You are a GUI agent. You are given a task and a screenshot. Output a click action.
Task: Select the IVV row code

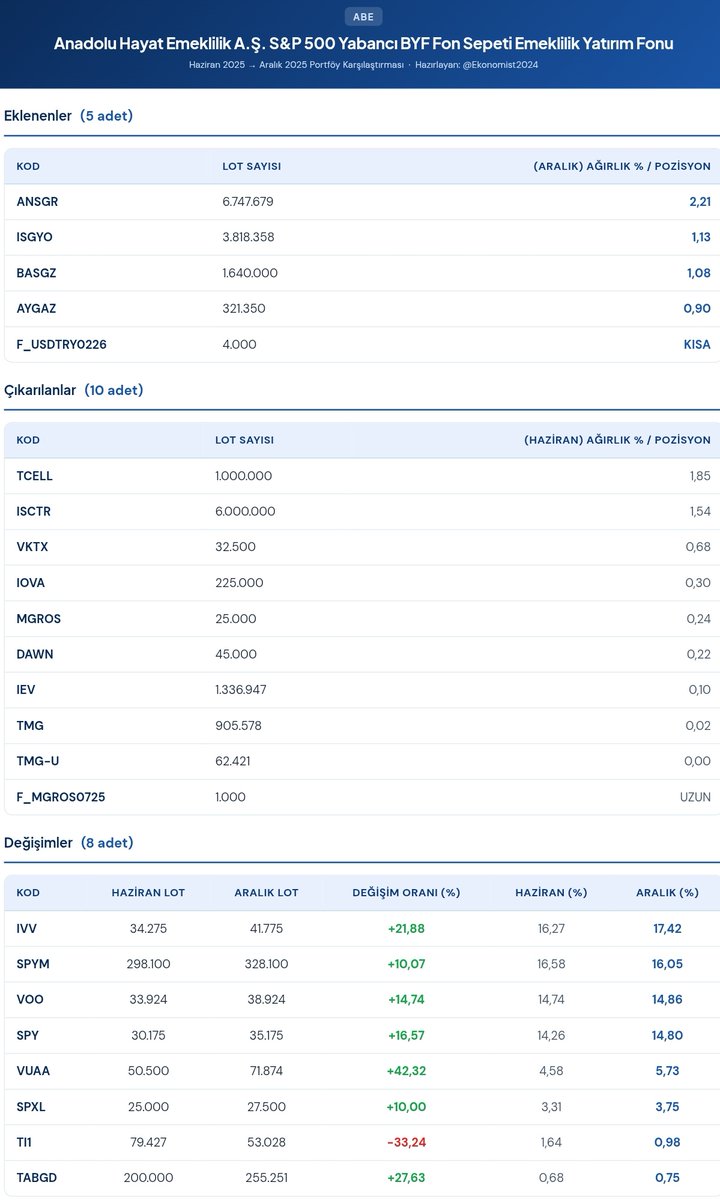point(27,929)
